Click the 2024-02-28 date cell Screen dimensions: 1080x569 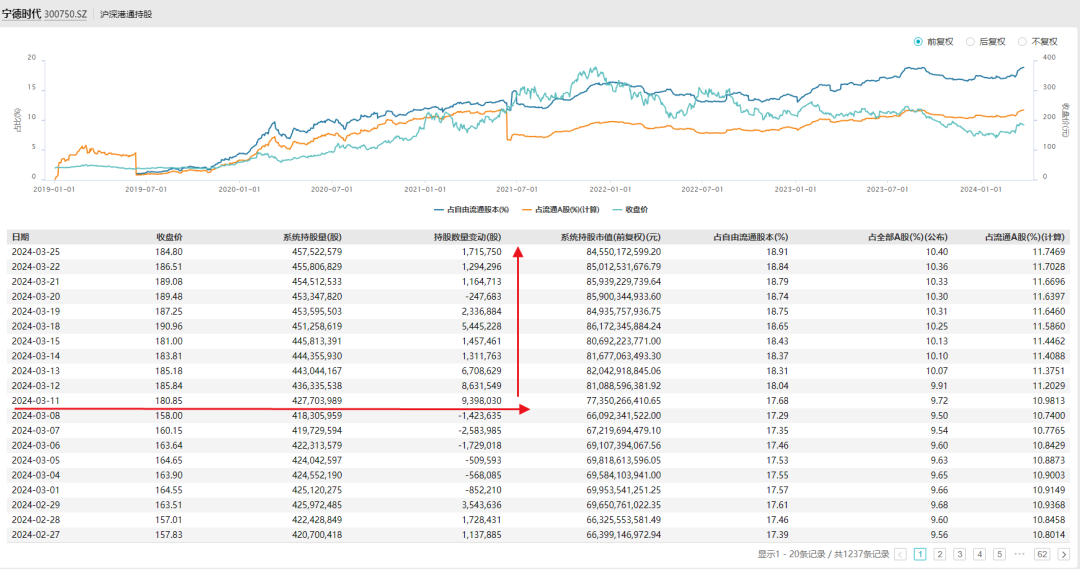36,520
